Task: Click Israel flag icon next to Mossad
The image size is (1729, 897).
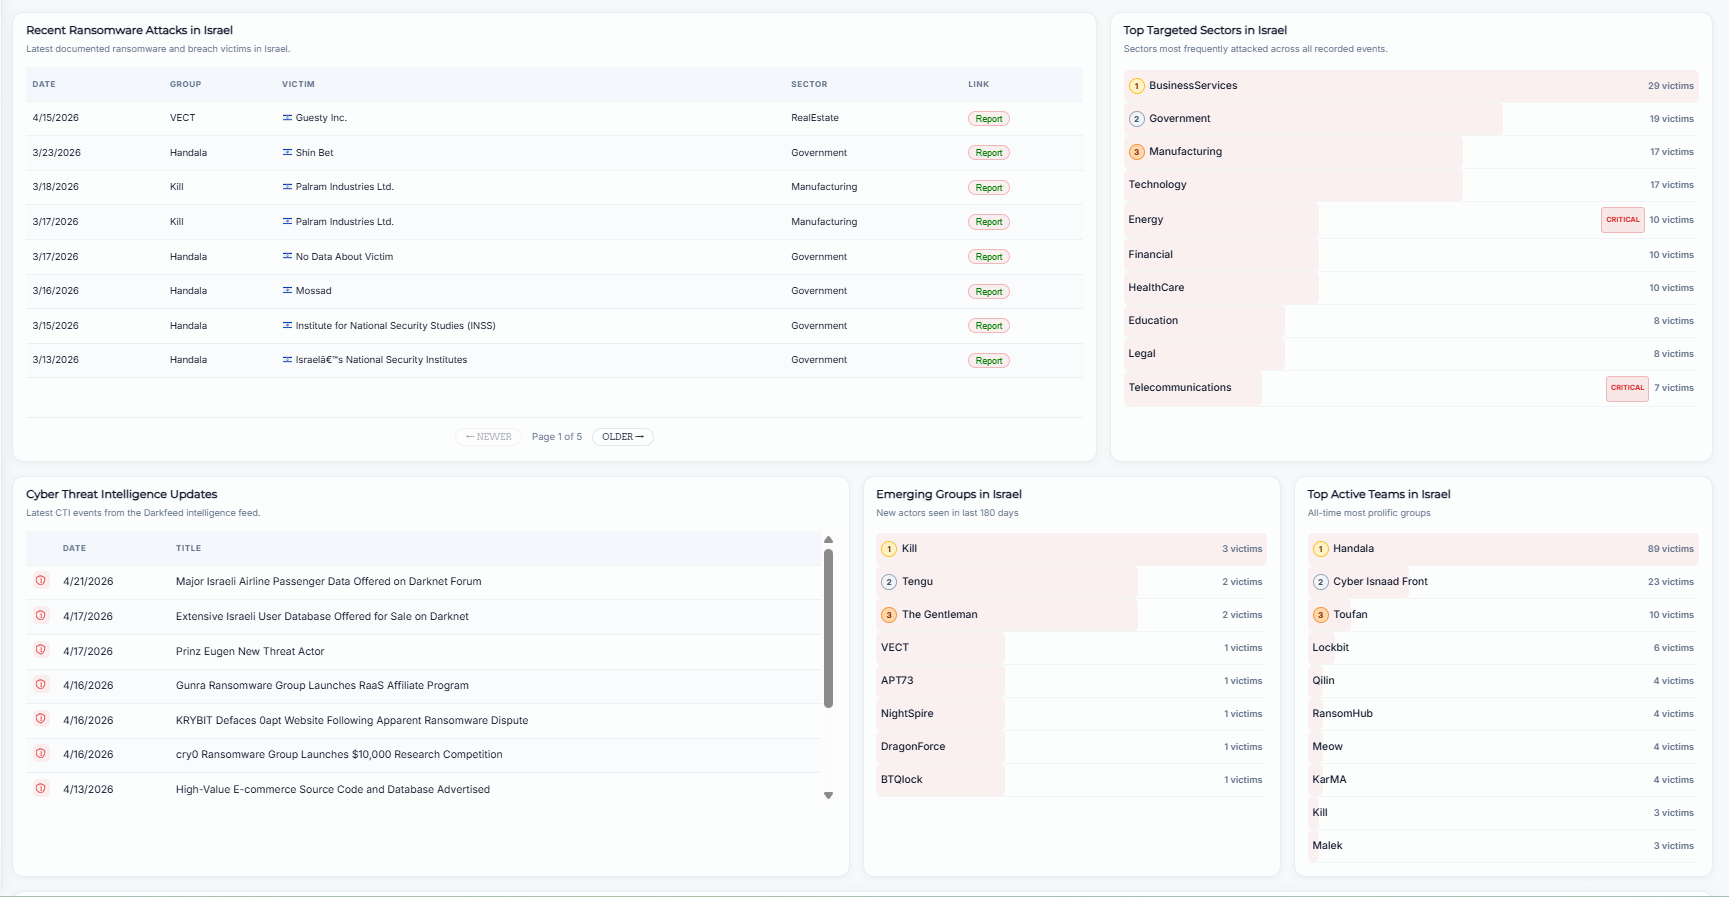Action: point(287,290)
